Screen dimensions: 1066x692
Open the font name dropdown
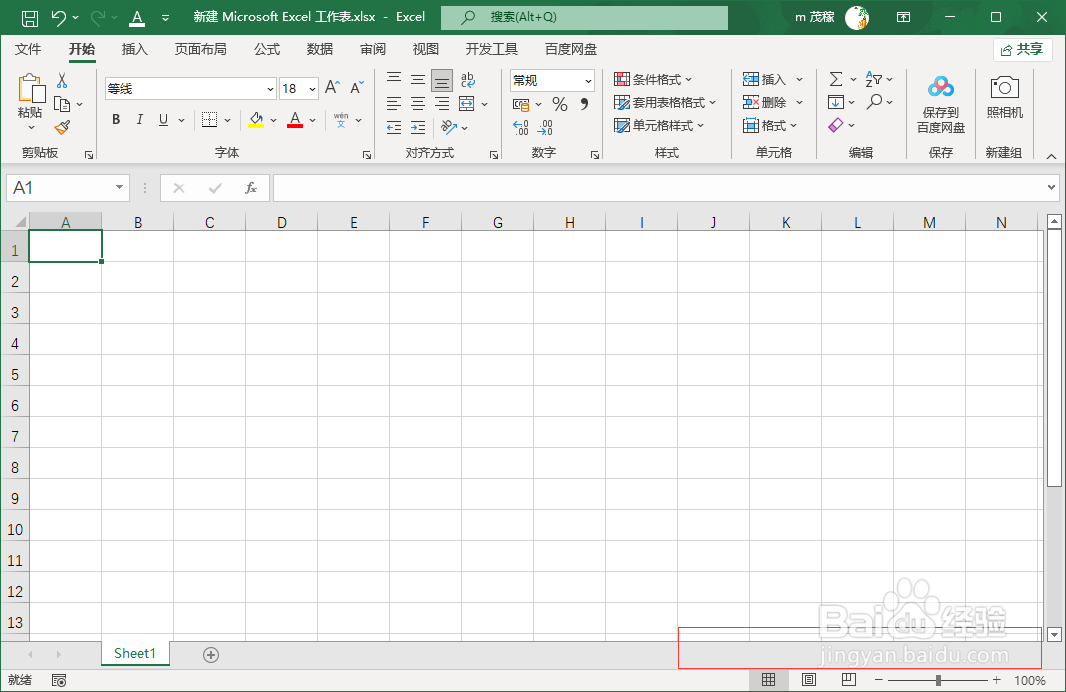click(x=270, y=89)
